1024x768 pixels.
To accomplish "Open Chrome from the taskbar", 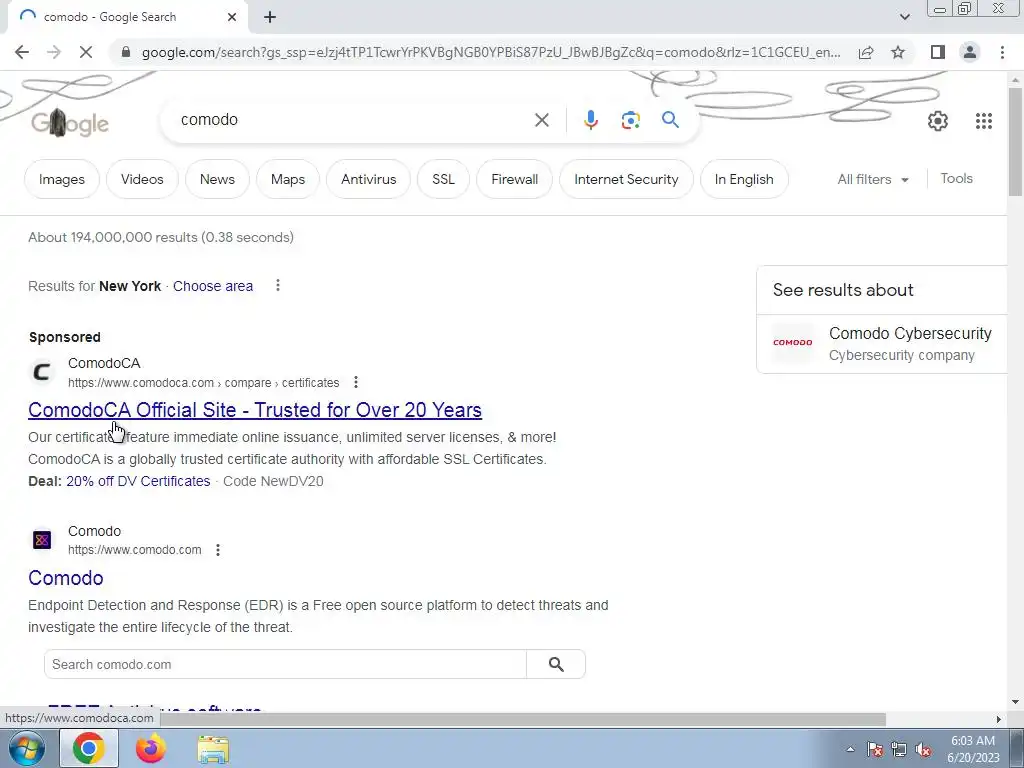I will click(x=89, y=748).
